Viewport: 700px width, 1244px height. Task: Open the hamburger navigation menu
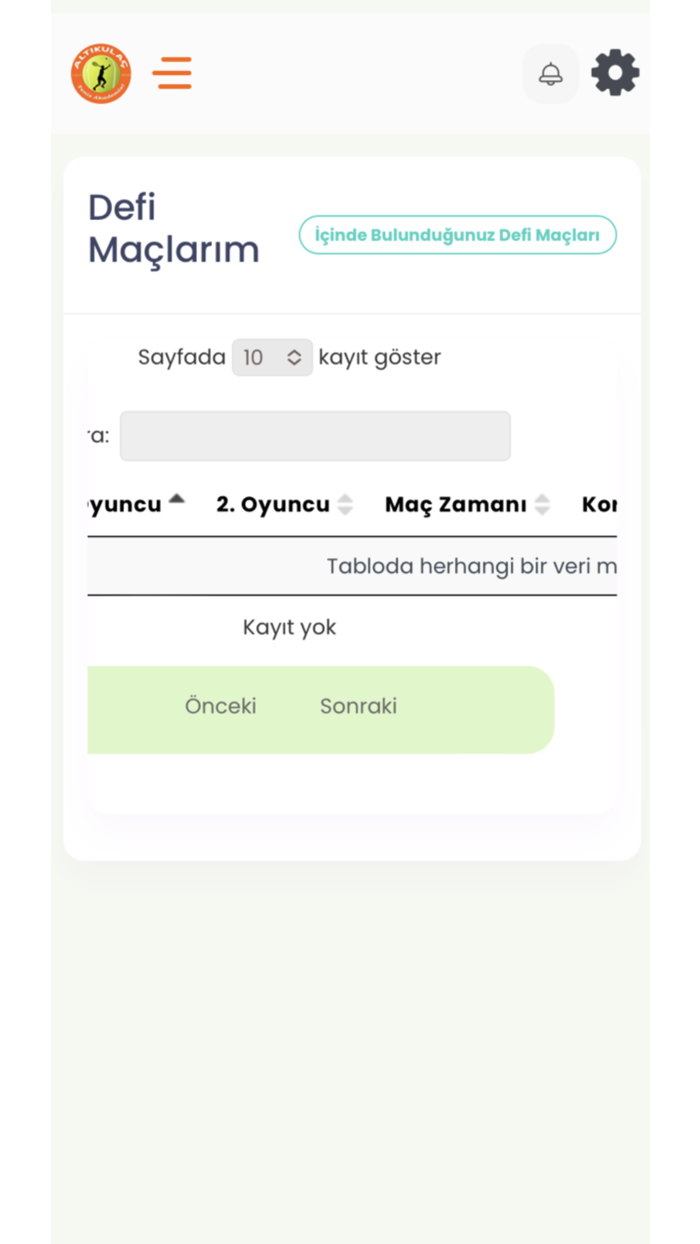point(172,73)
